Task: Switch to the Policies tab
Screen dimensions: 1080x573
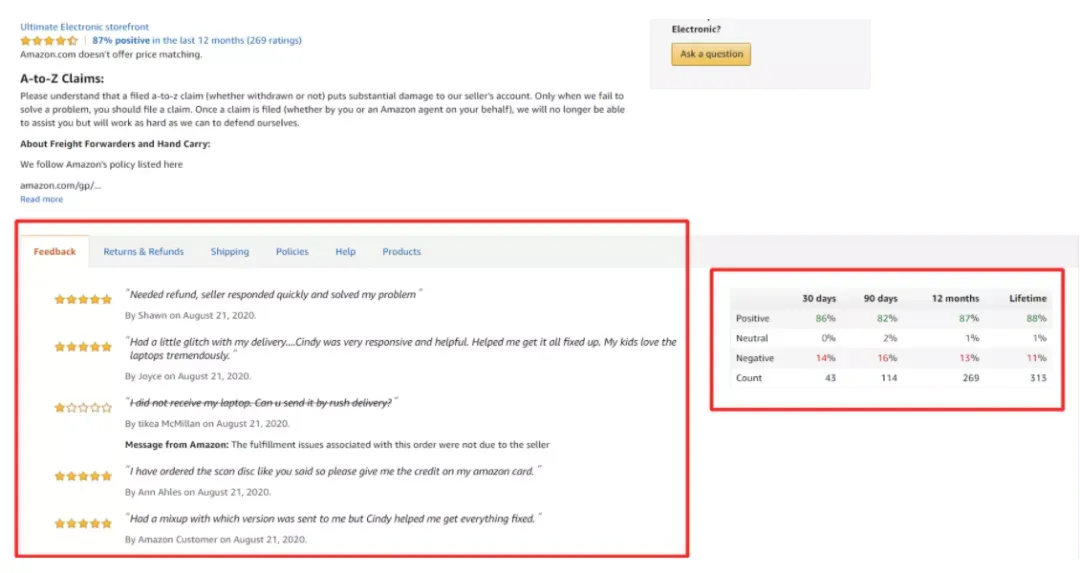Action: 292,251
